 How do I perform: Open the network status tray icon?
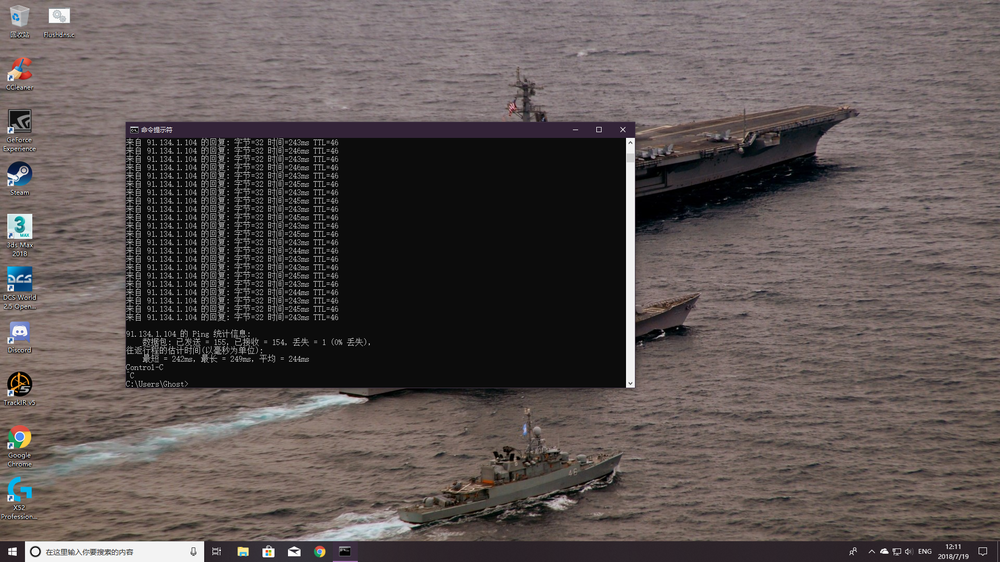click(897, 551)
